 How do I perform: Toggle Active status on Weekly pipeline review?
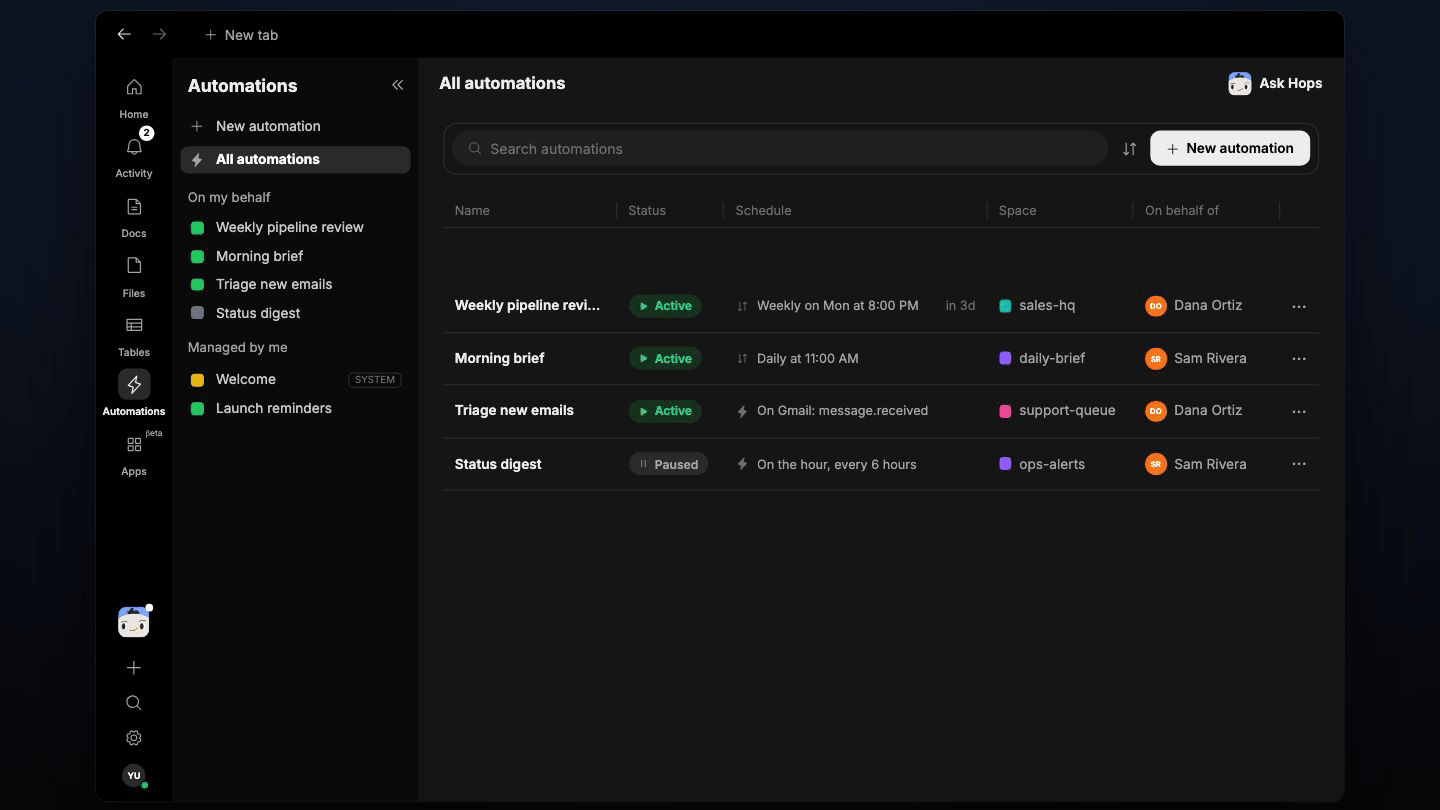(x=665, y=306)
